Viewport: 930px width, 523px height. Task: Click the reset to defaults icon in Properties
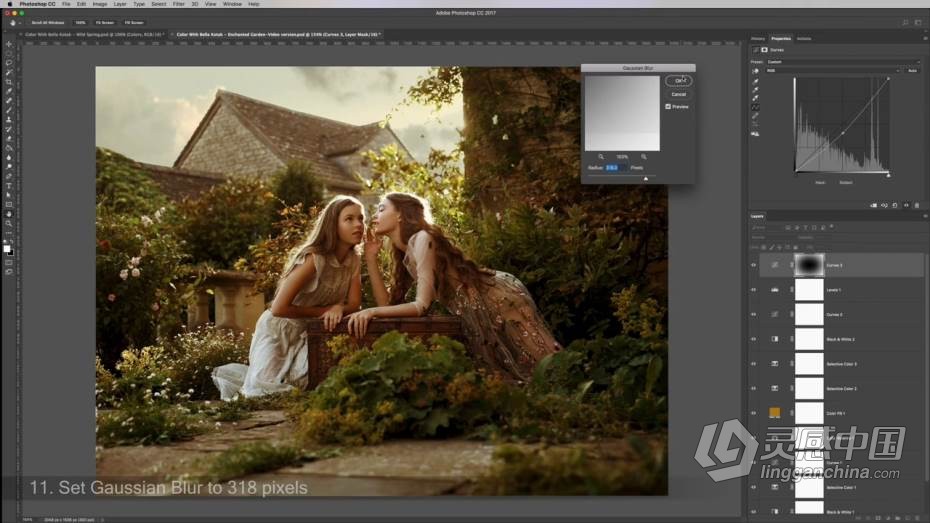coord(895,205)
